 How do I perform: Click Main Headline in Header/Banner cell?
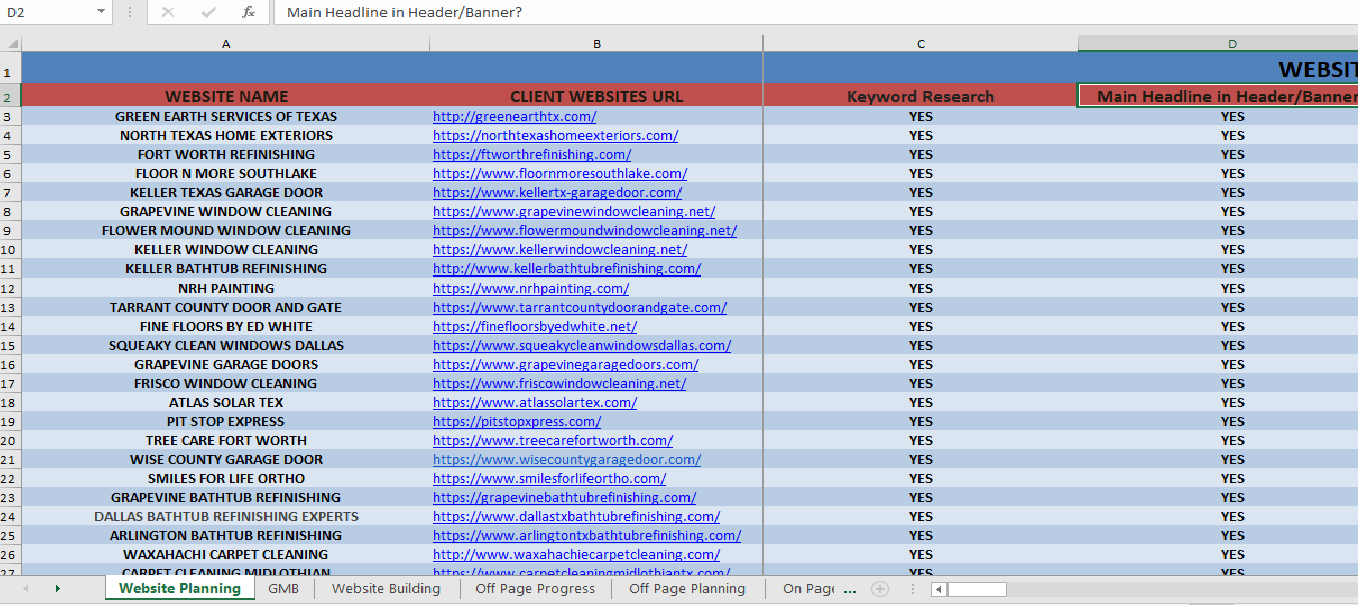click(1218, 96)
